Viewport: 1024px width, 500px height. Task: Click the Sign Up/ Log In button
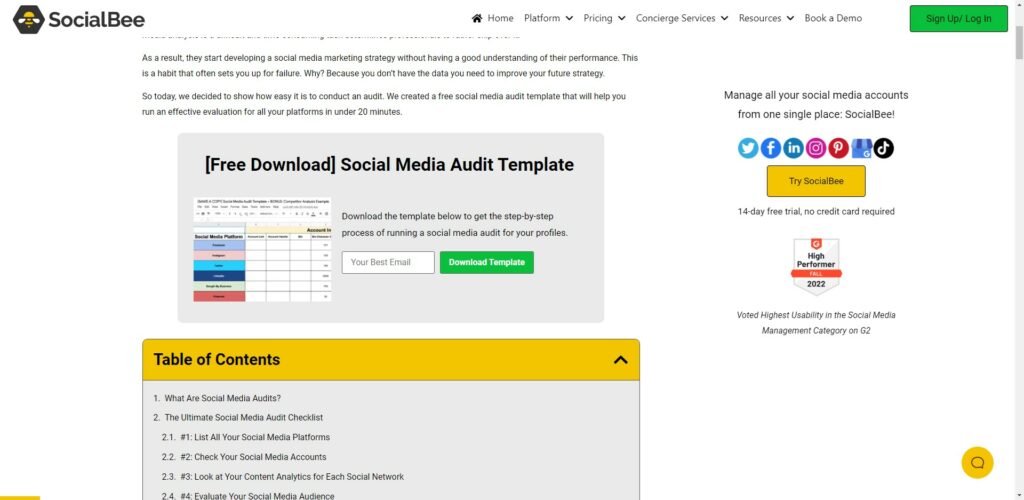(x=958, y=18)
